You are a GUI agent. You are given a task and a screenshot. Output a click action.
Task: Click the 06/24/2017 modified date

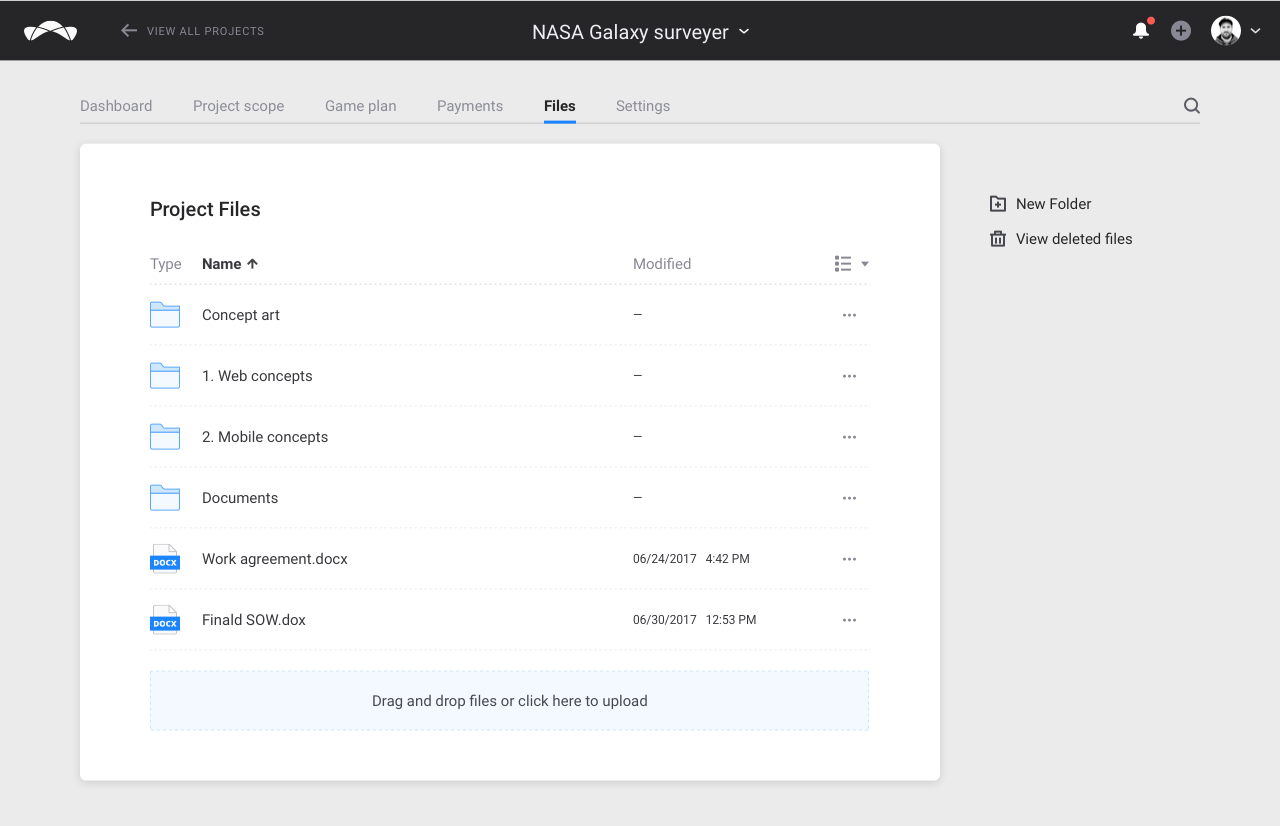[x=665, y=559]
